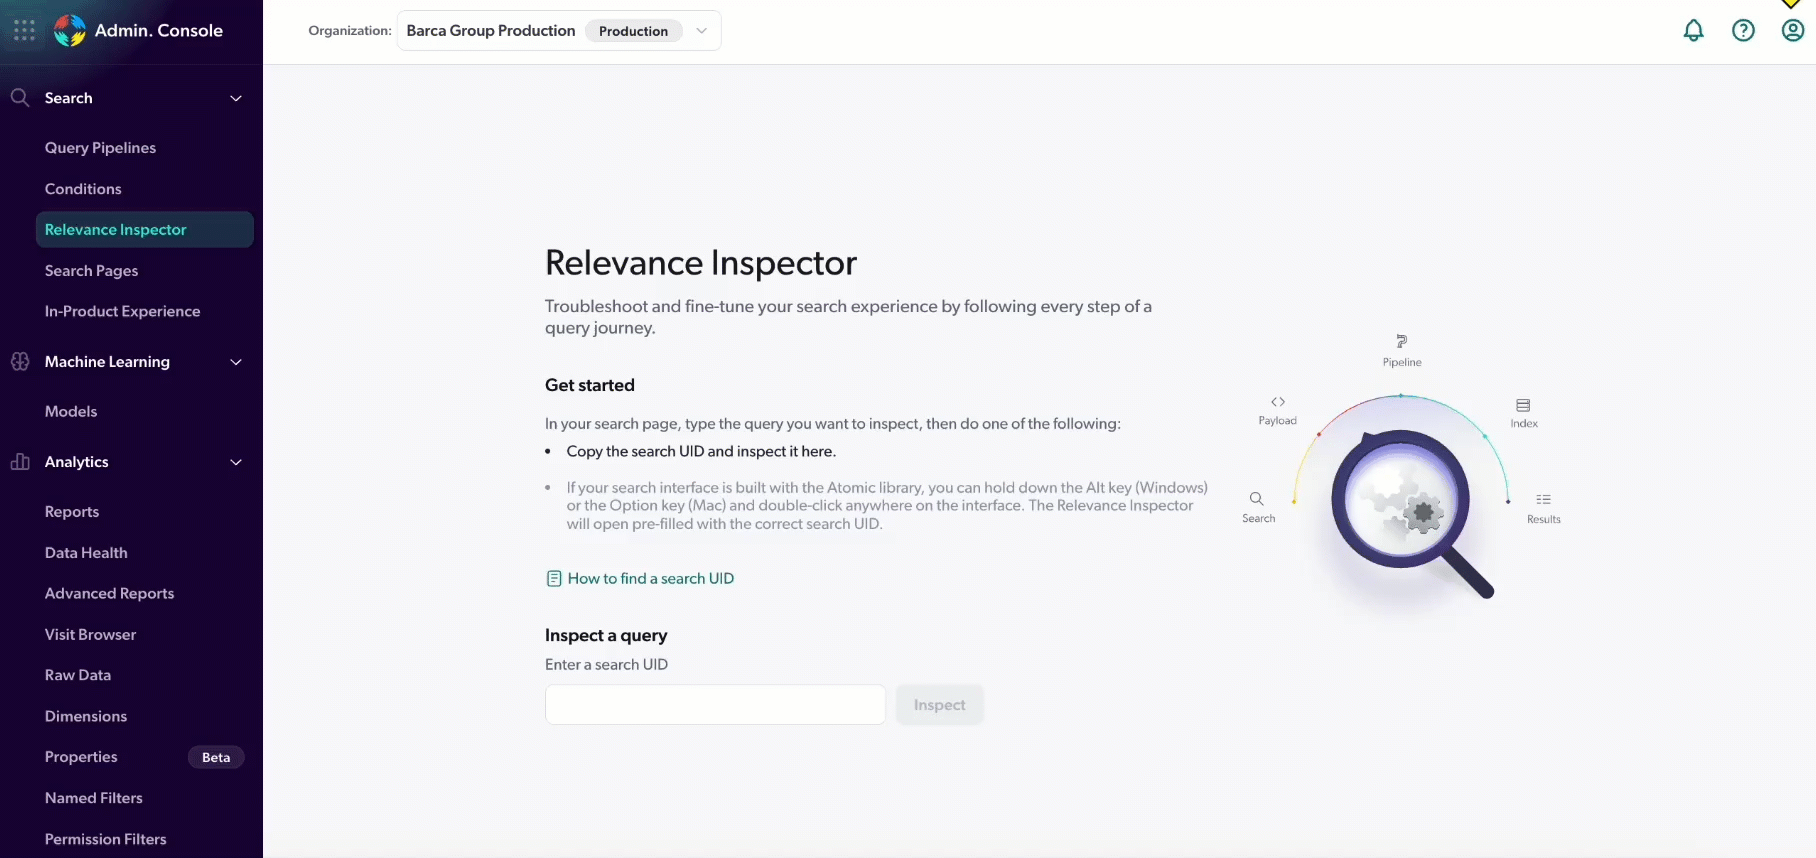Open Dimensions page

[x=86, y=716]
